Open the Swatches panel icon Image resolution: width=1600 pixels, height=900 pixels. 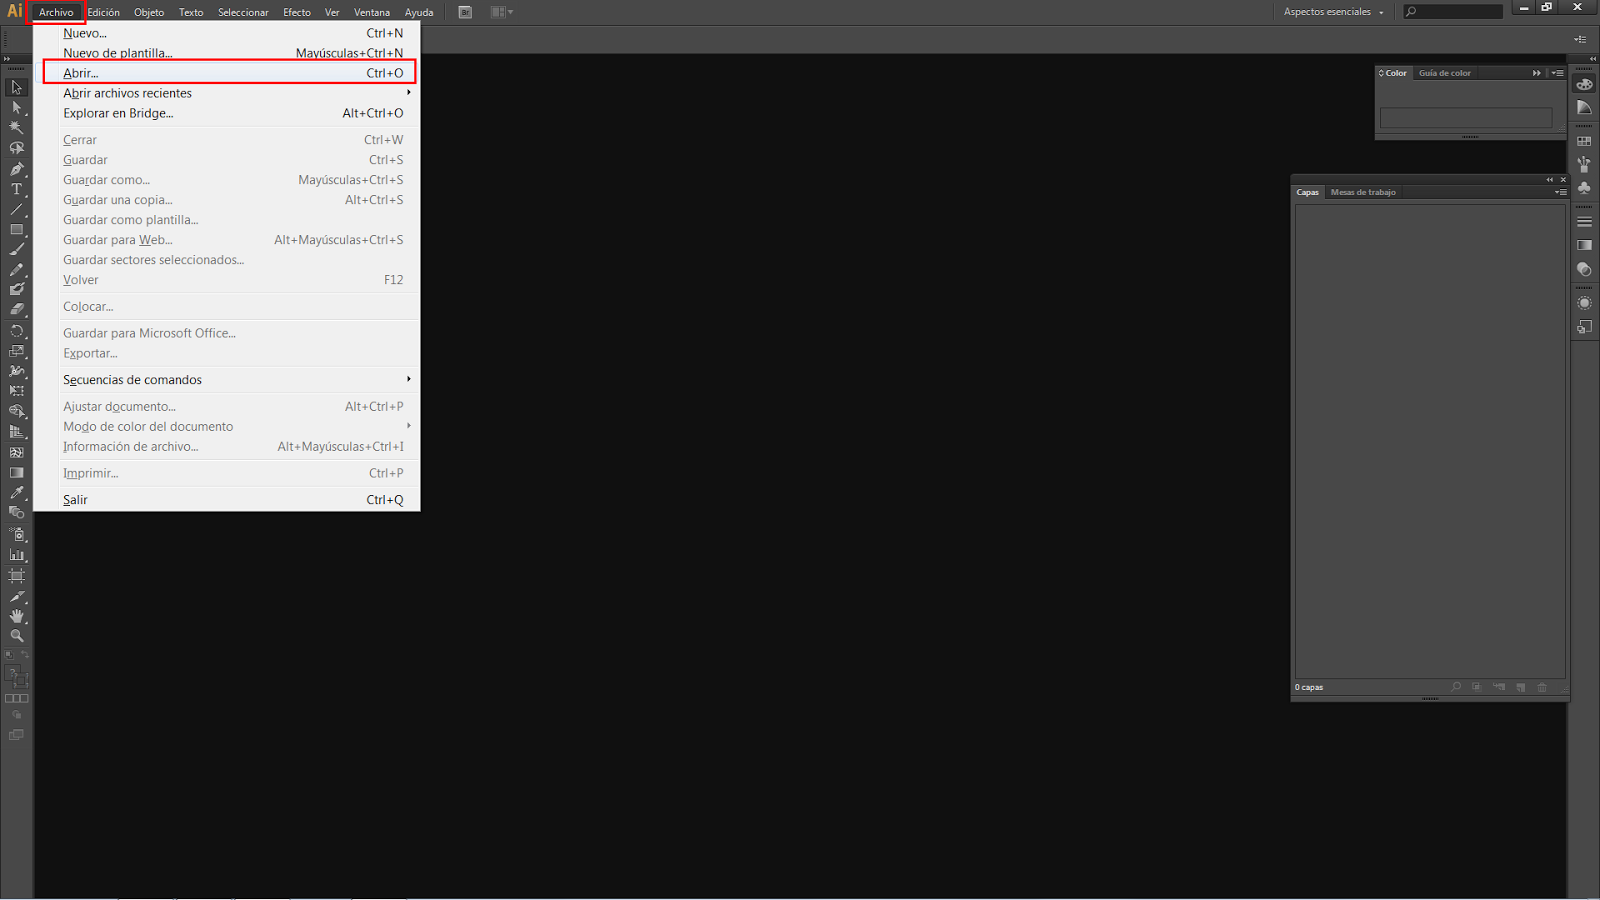pos(1584,141)
